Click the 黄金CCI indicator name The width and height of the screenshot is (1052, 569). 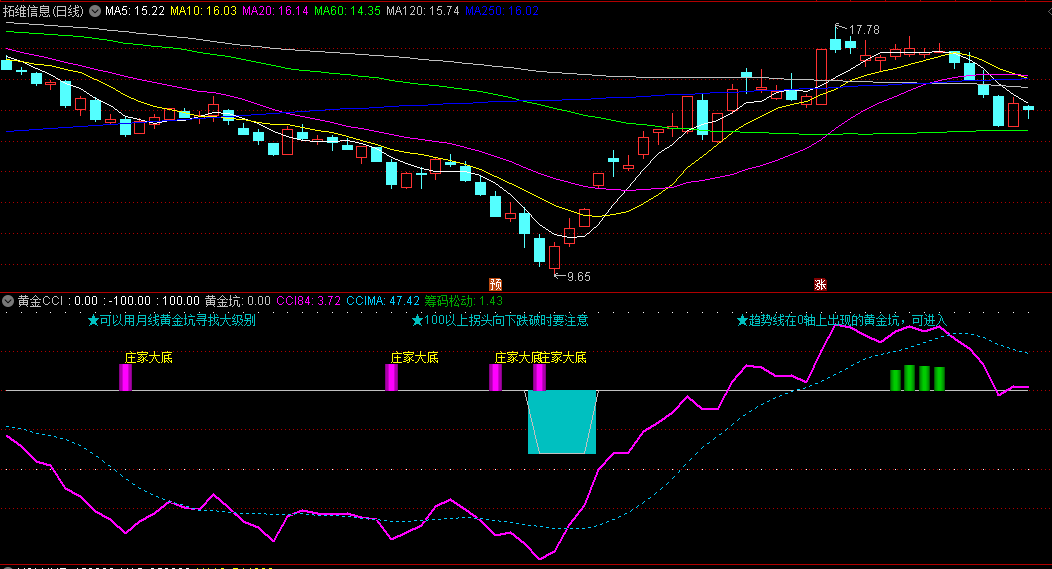pos(40,301)
